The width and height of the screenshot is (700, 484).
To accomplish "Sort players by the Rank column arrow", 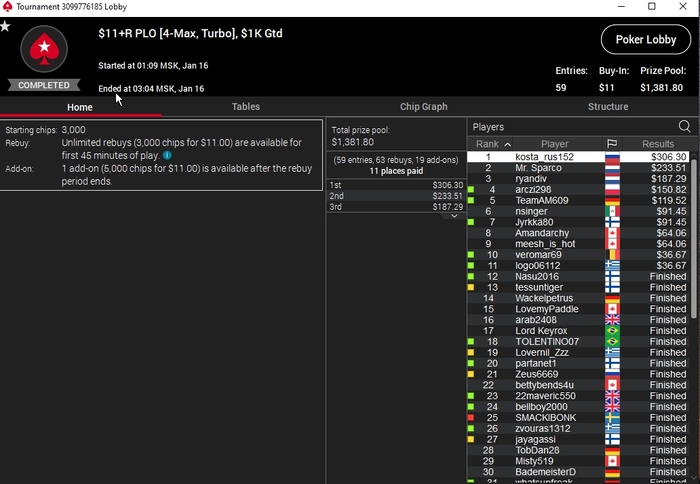I will pos(507,144).
